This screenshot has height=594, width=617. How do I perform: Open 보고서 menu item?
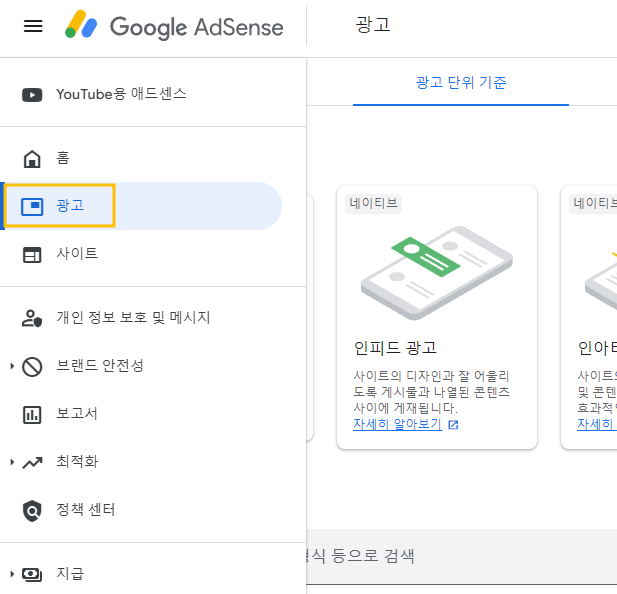[x=77, y=413]
